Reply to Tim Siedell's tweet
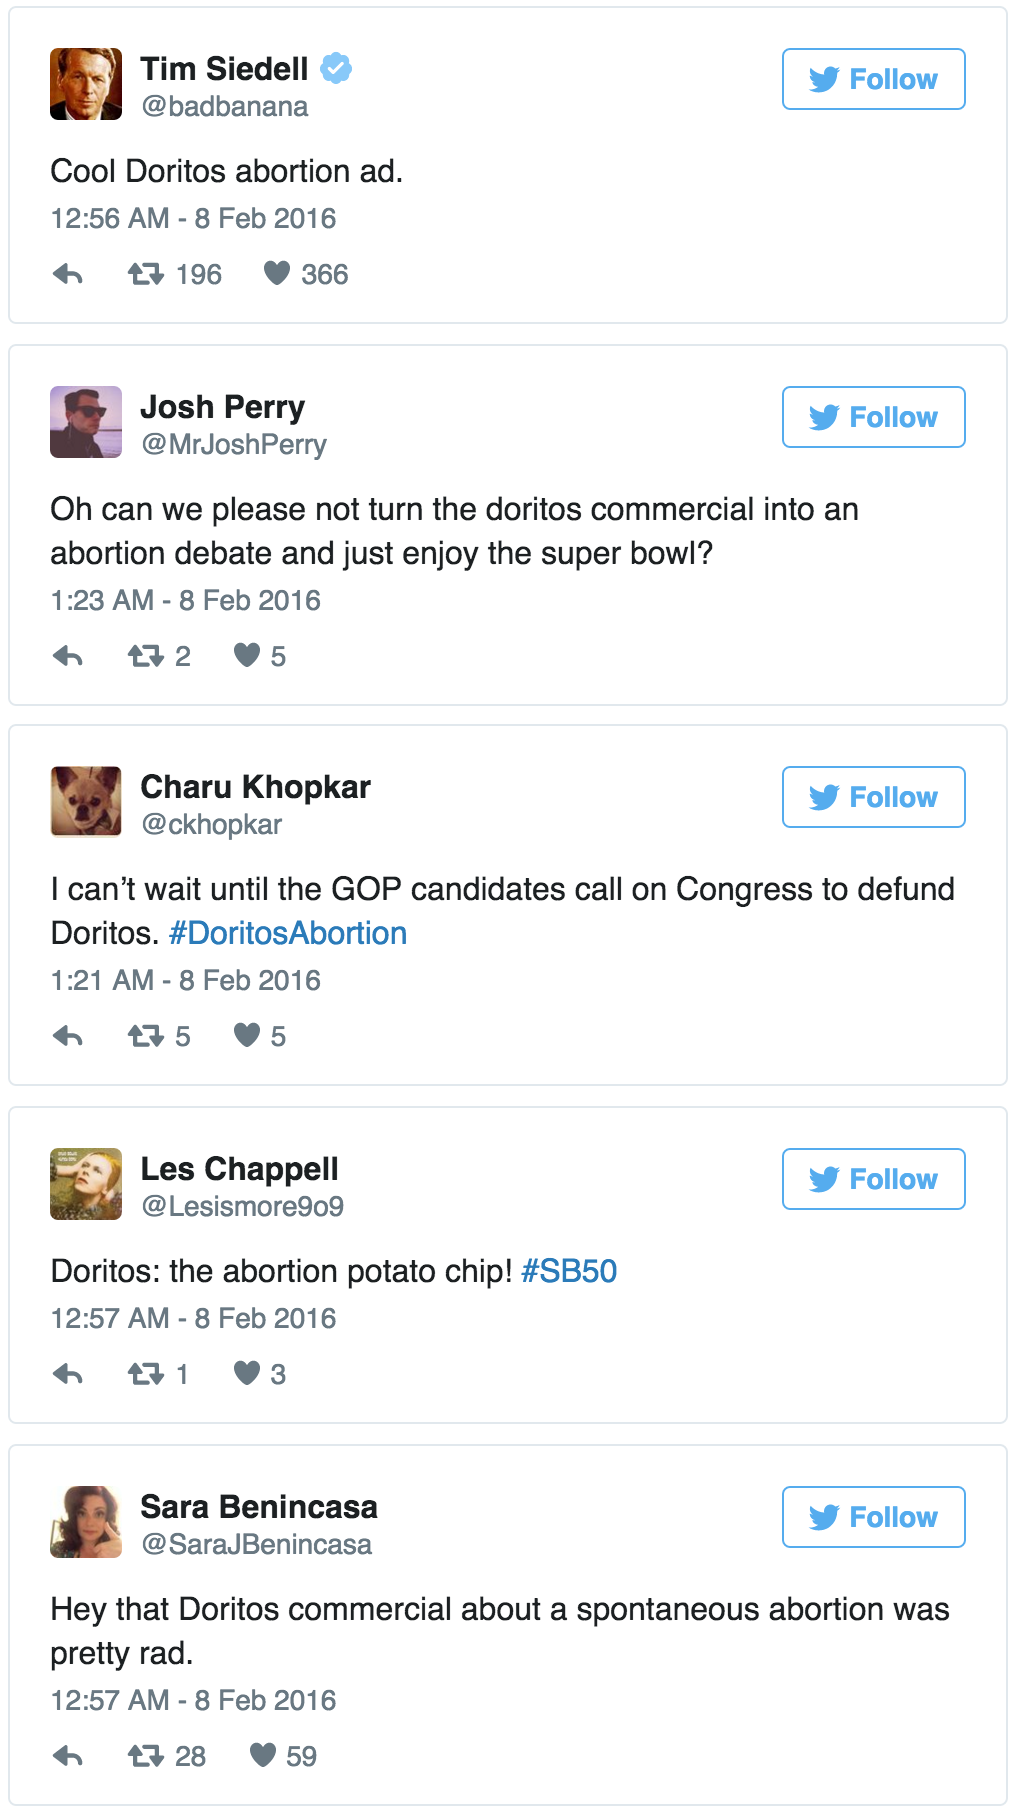1022x1814 pixels. coord(67,274)
